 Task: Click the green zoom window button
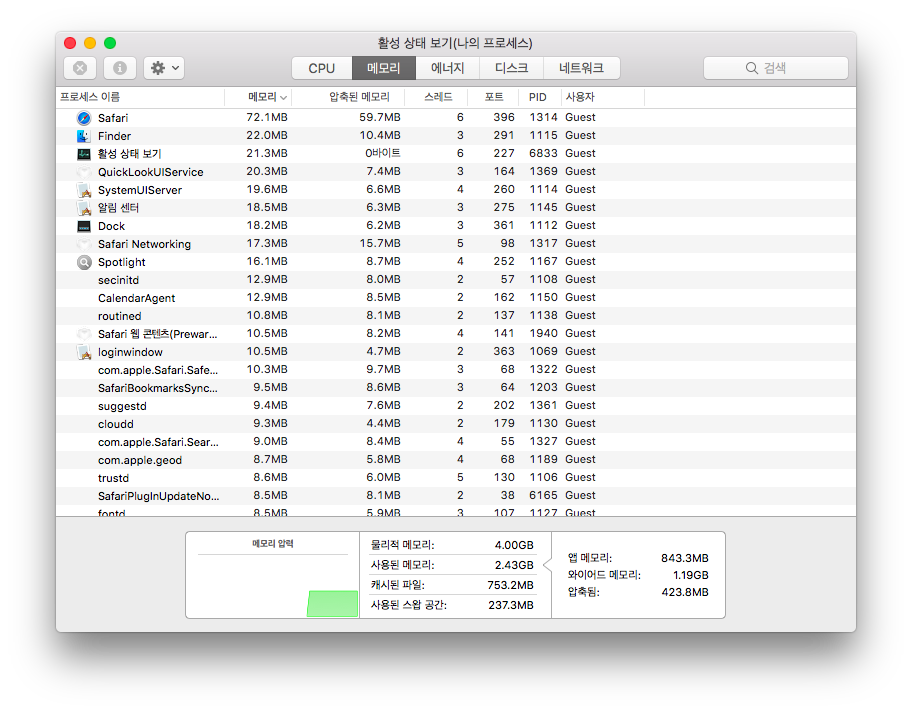[110, 43]
